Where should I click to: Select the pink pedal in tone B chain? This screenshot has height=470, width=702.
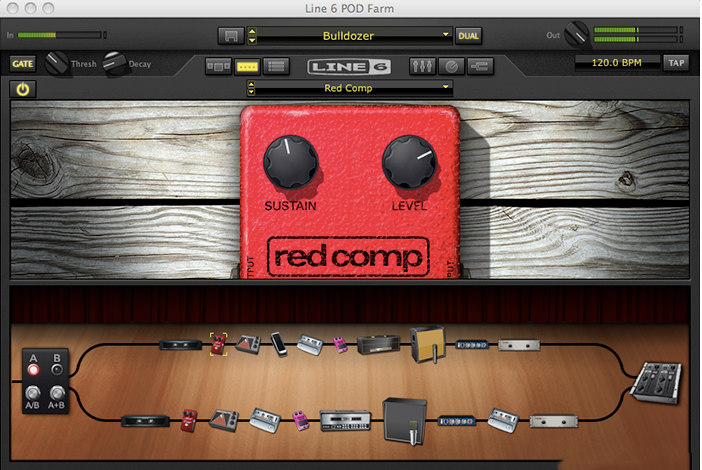tap(301, 421)
